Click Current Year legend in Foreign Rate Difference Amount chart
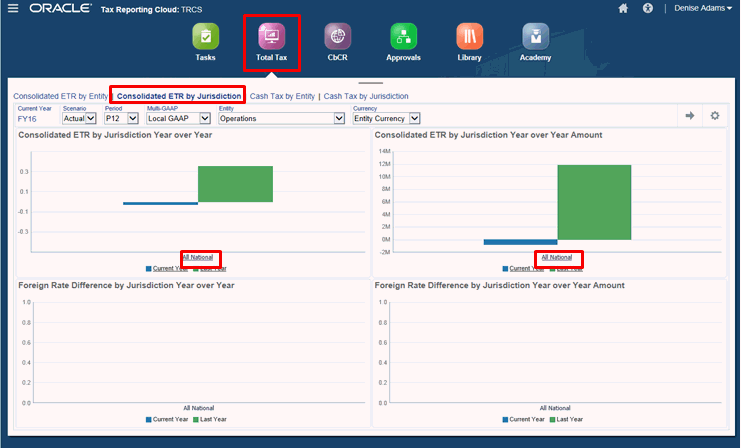741x448 pixels. pyautogui.click(x=523, y=419)
